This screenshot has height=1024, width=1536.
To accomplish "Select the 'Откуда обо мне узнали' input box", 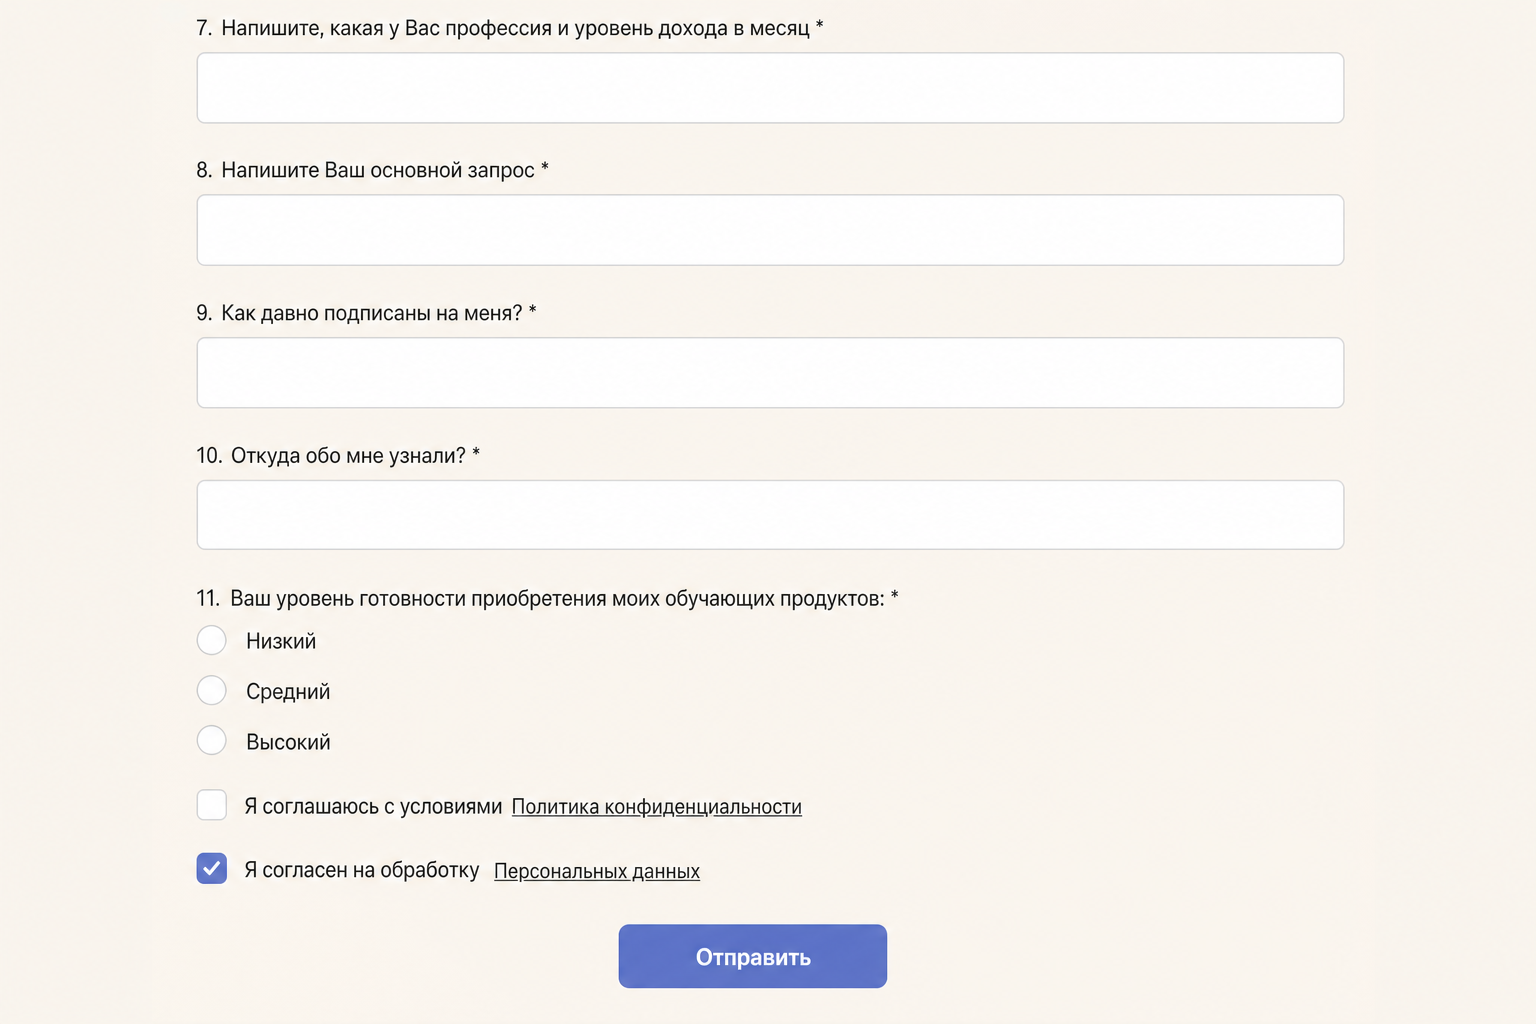I will point(770,515).
